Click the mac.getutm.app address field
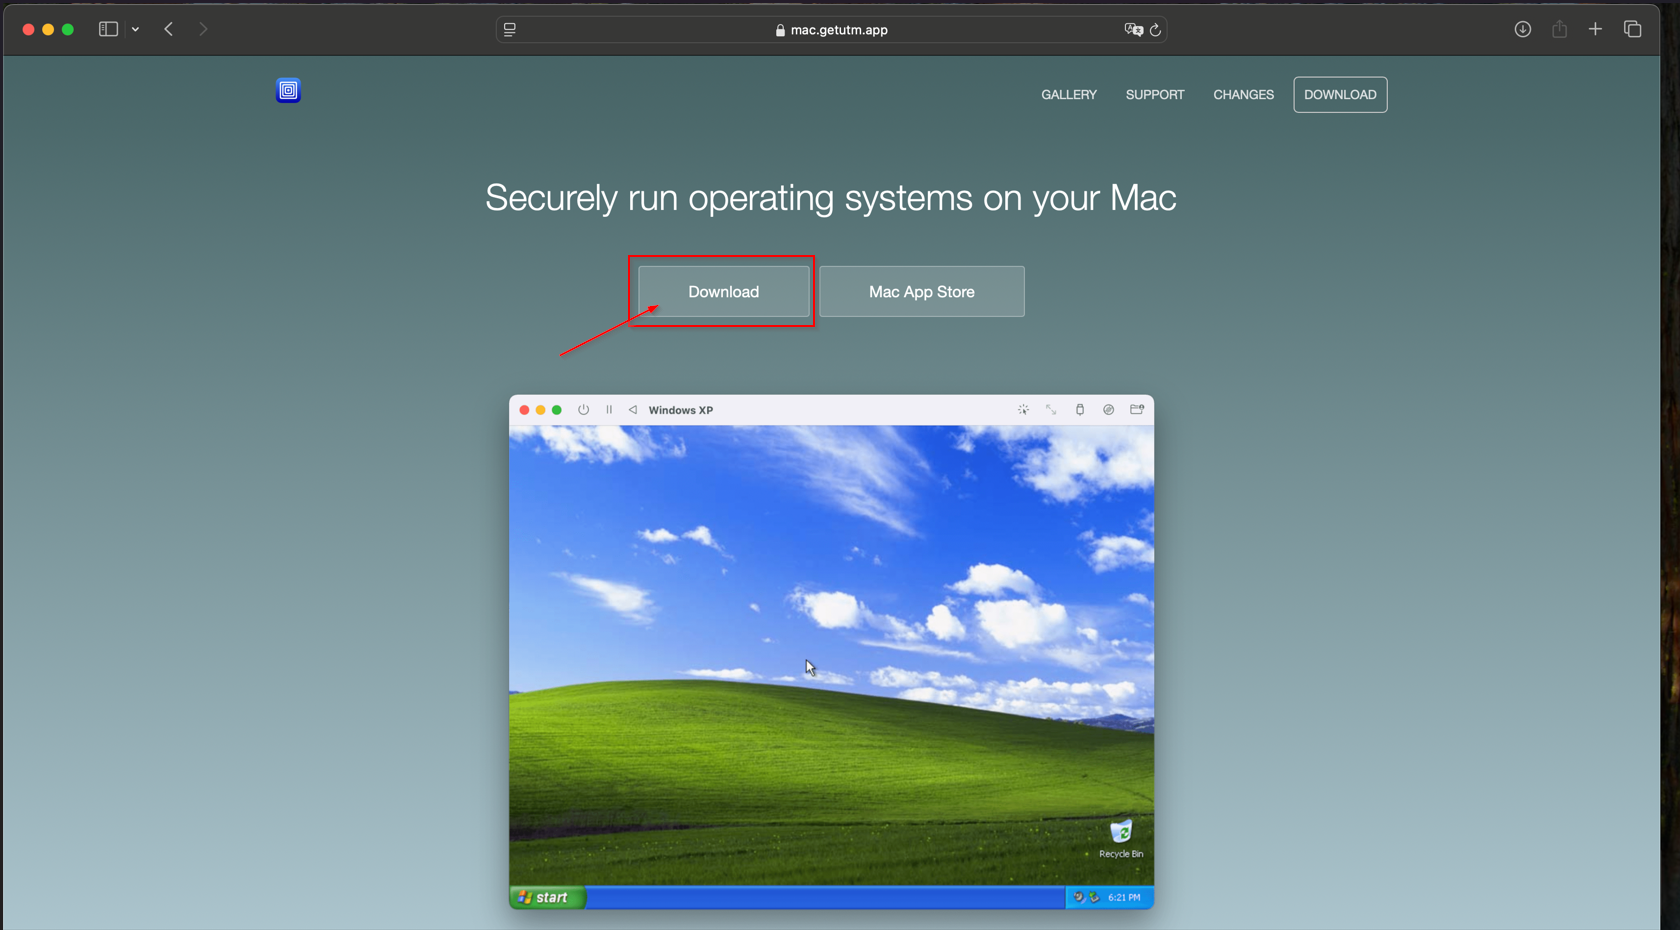1680x930 pixels. 831,30
